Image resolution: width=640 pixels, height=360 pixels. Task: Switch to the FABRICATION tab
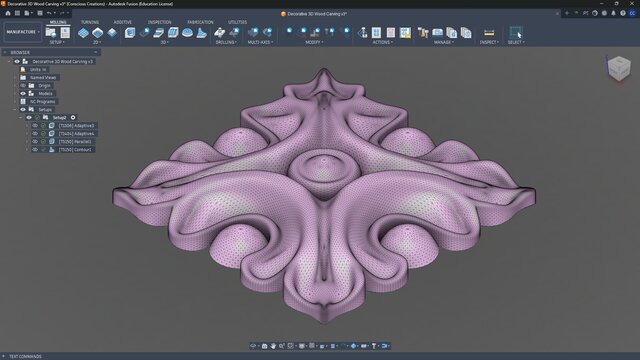200,22
